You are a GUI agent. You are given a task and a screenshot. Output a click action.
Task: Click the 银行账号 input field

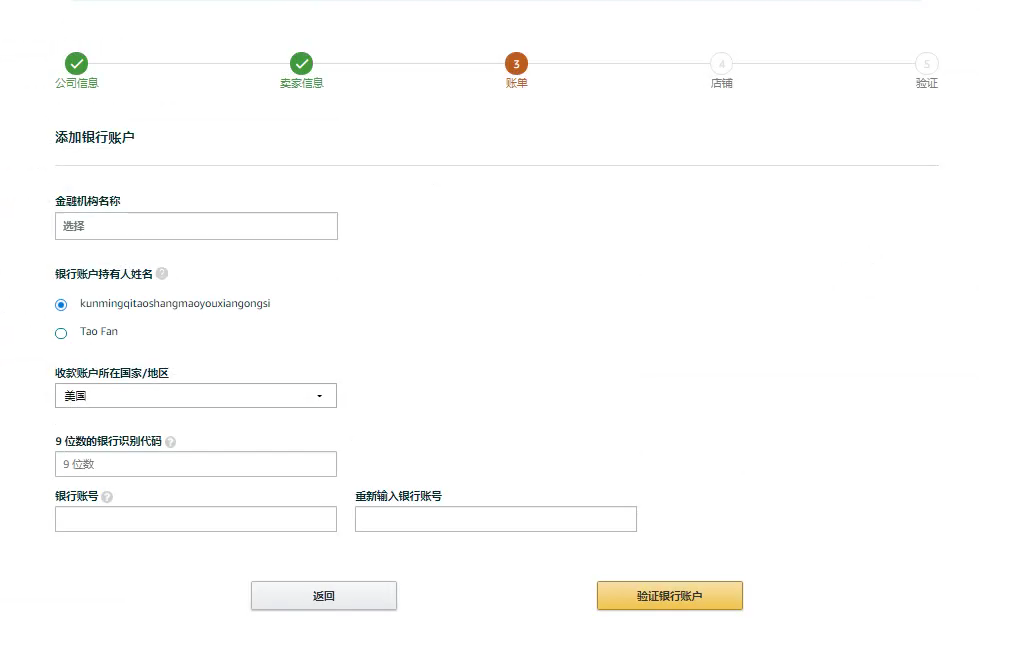(195, 519)
